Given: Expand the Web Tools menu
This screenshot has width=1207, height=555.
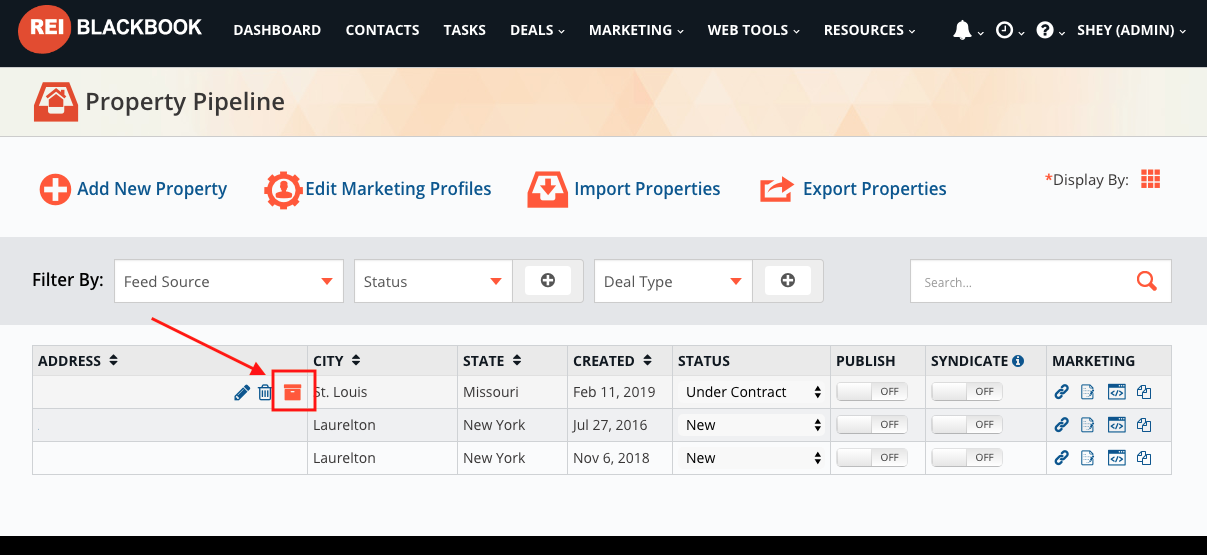Looking at the screenshot, I should (x=754, y=30).
